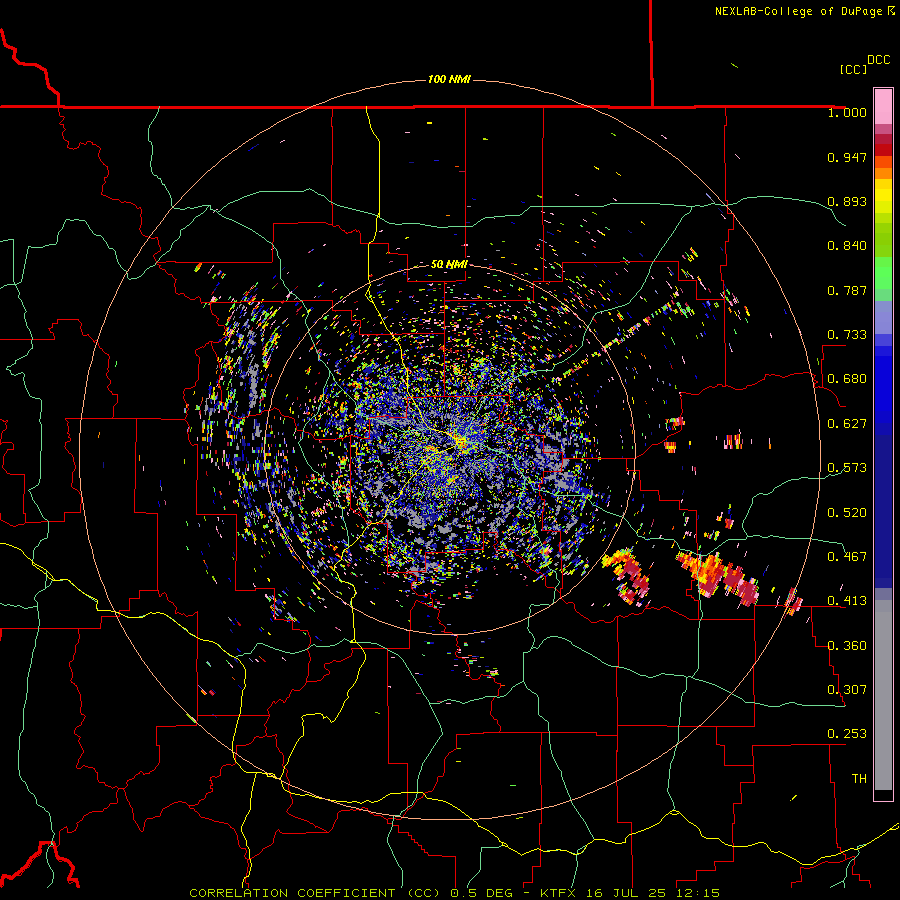The image size is (900, 900).
Task: Click the [CC] unit label
Action: 853,69
